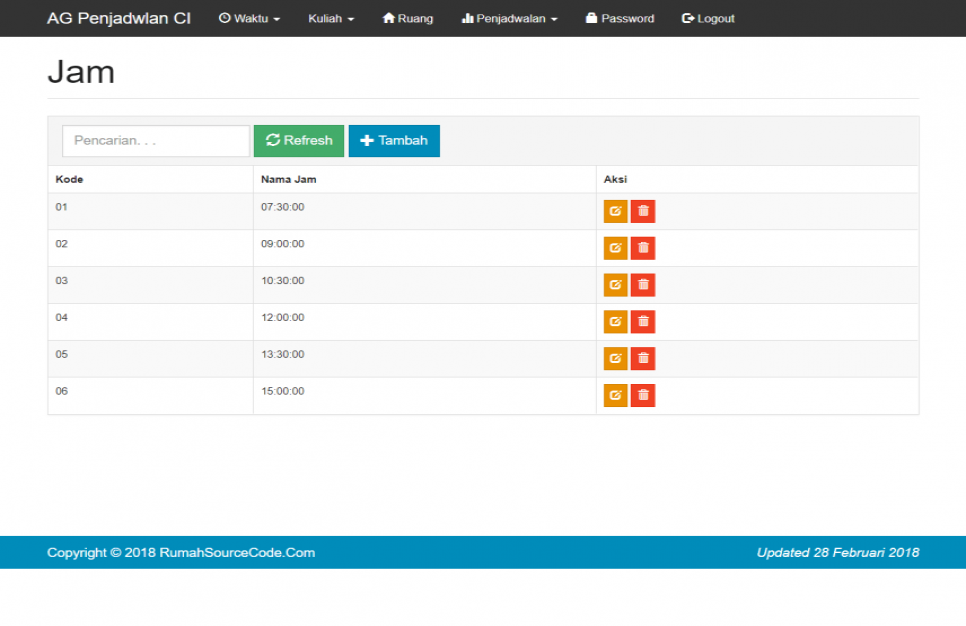This screenshot has height=626, width=966.
Task: Click the edit icon for row 01
Action: [615, 211]
